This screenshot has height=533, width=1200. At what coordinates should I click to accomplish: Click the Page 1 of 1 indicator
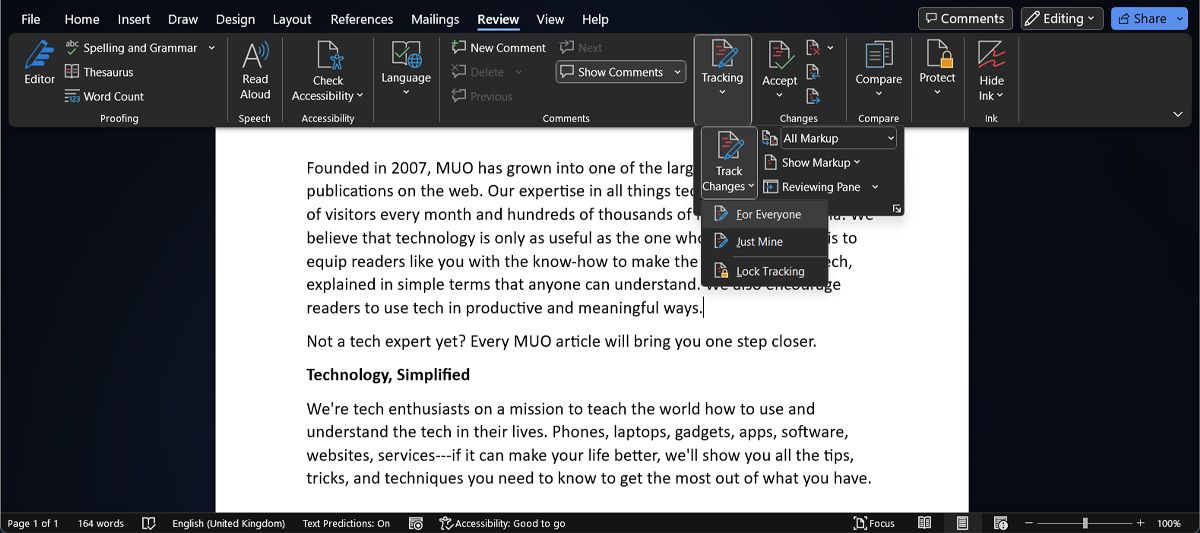pos(33,523)
